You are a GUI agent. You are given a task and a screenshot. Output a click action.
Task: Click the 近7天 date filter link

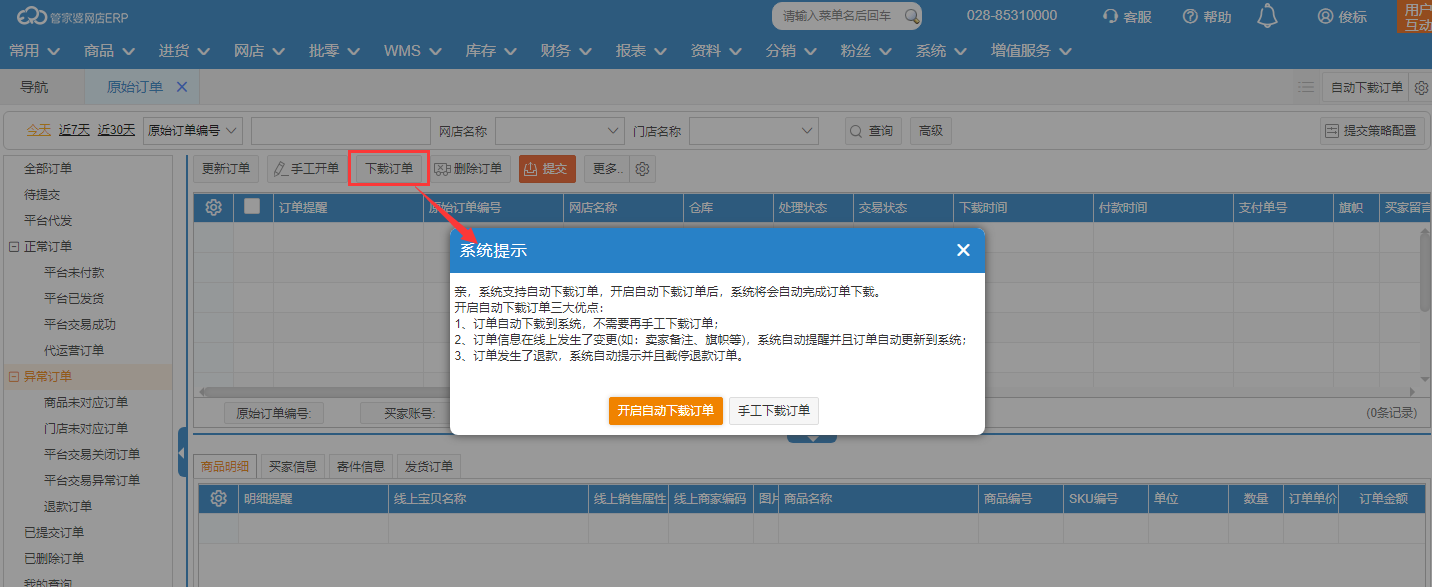[x=74, y=130]
